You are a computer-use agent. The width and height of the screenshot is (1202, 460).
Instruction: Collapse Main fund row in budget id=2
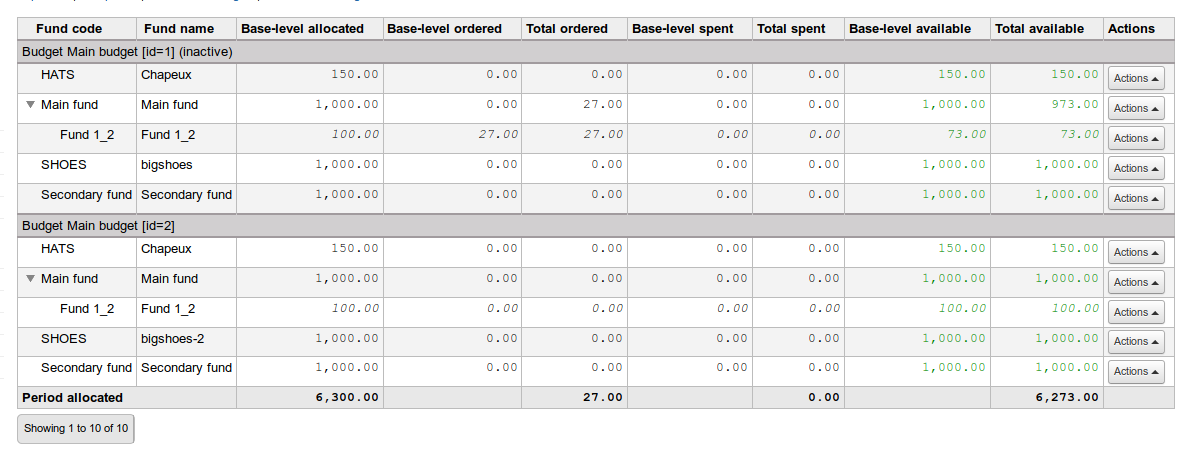pyautogui.click(x=31, y=279)
